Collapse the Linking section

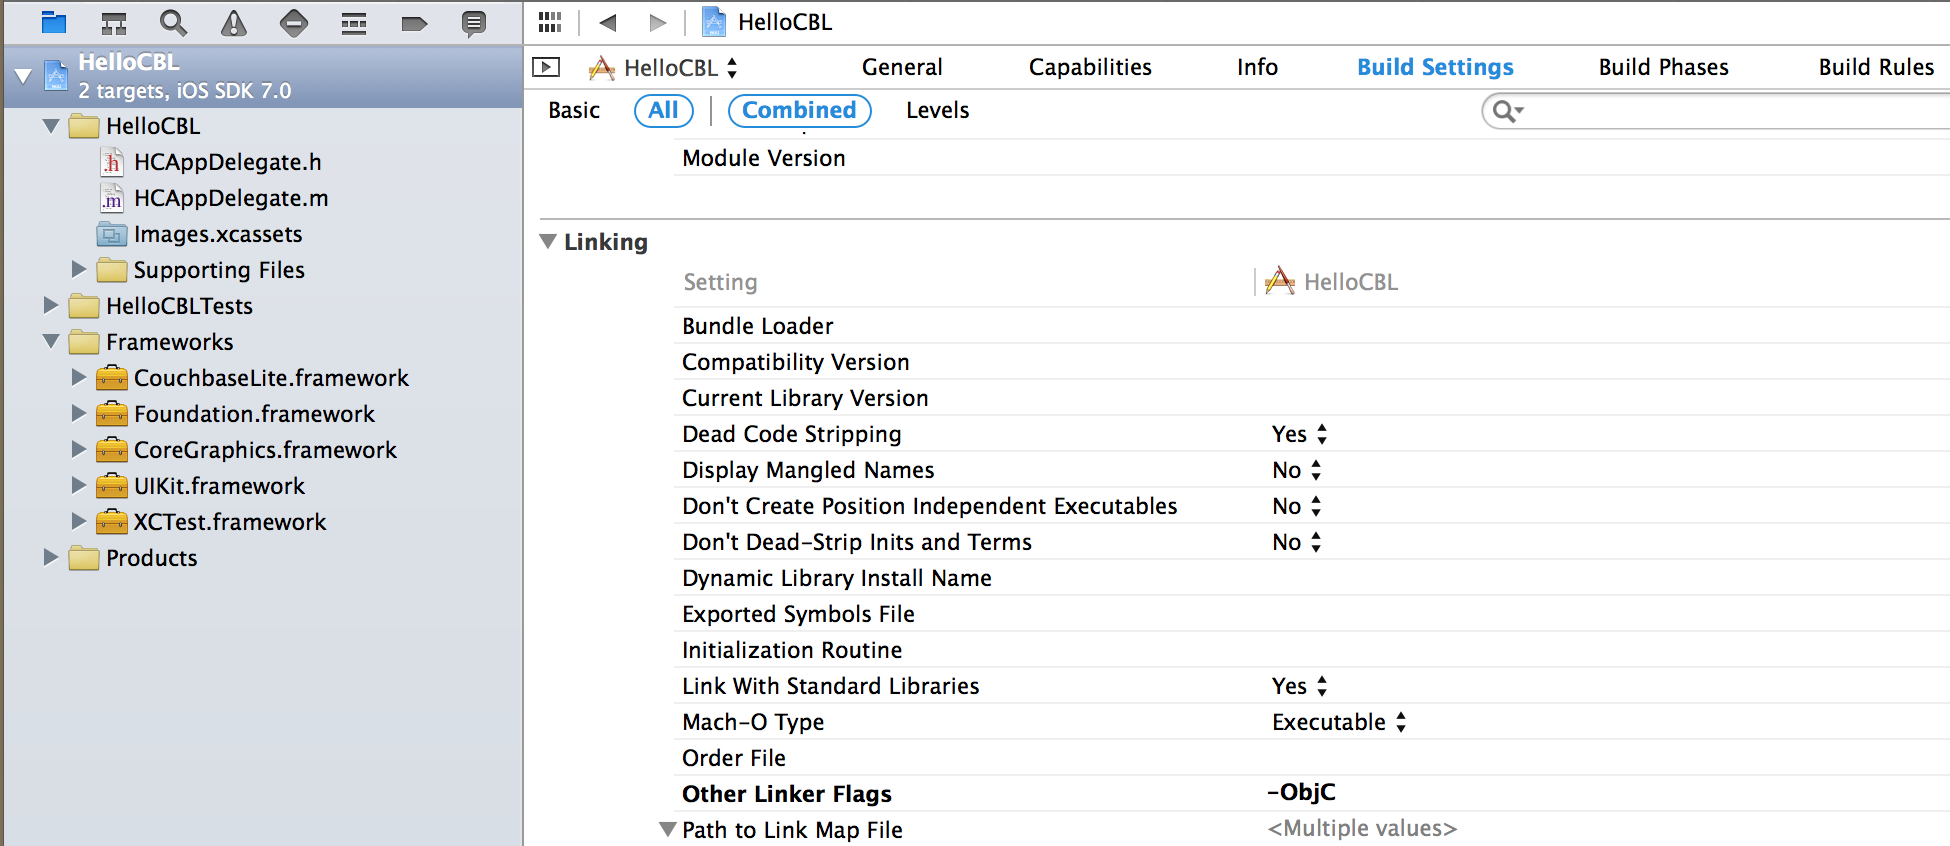(548, 242)
